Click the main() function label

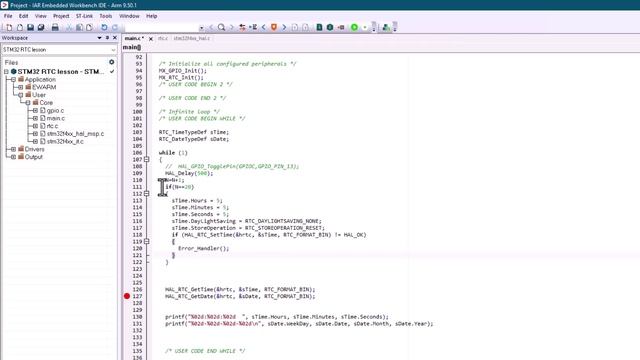[132, 47]
